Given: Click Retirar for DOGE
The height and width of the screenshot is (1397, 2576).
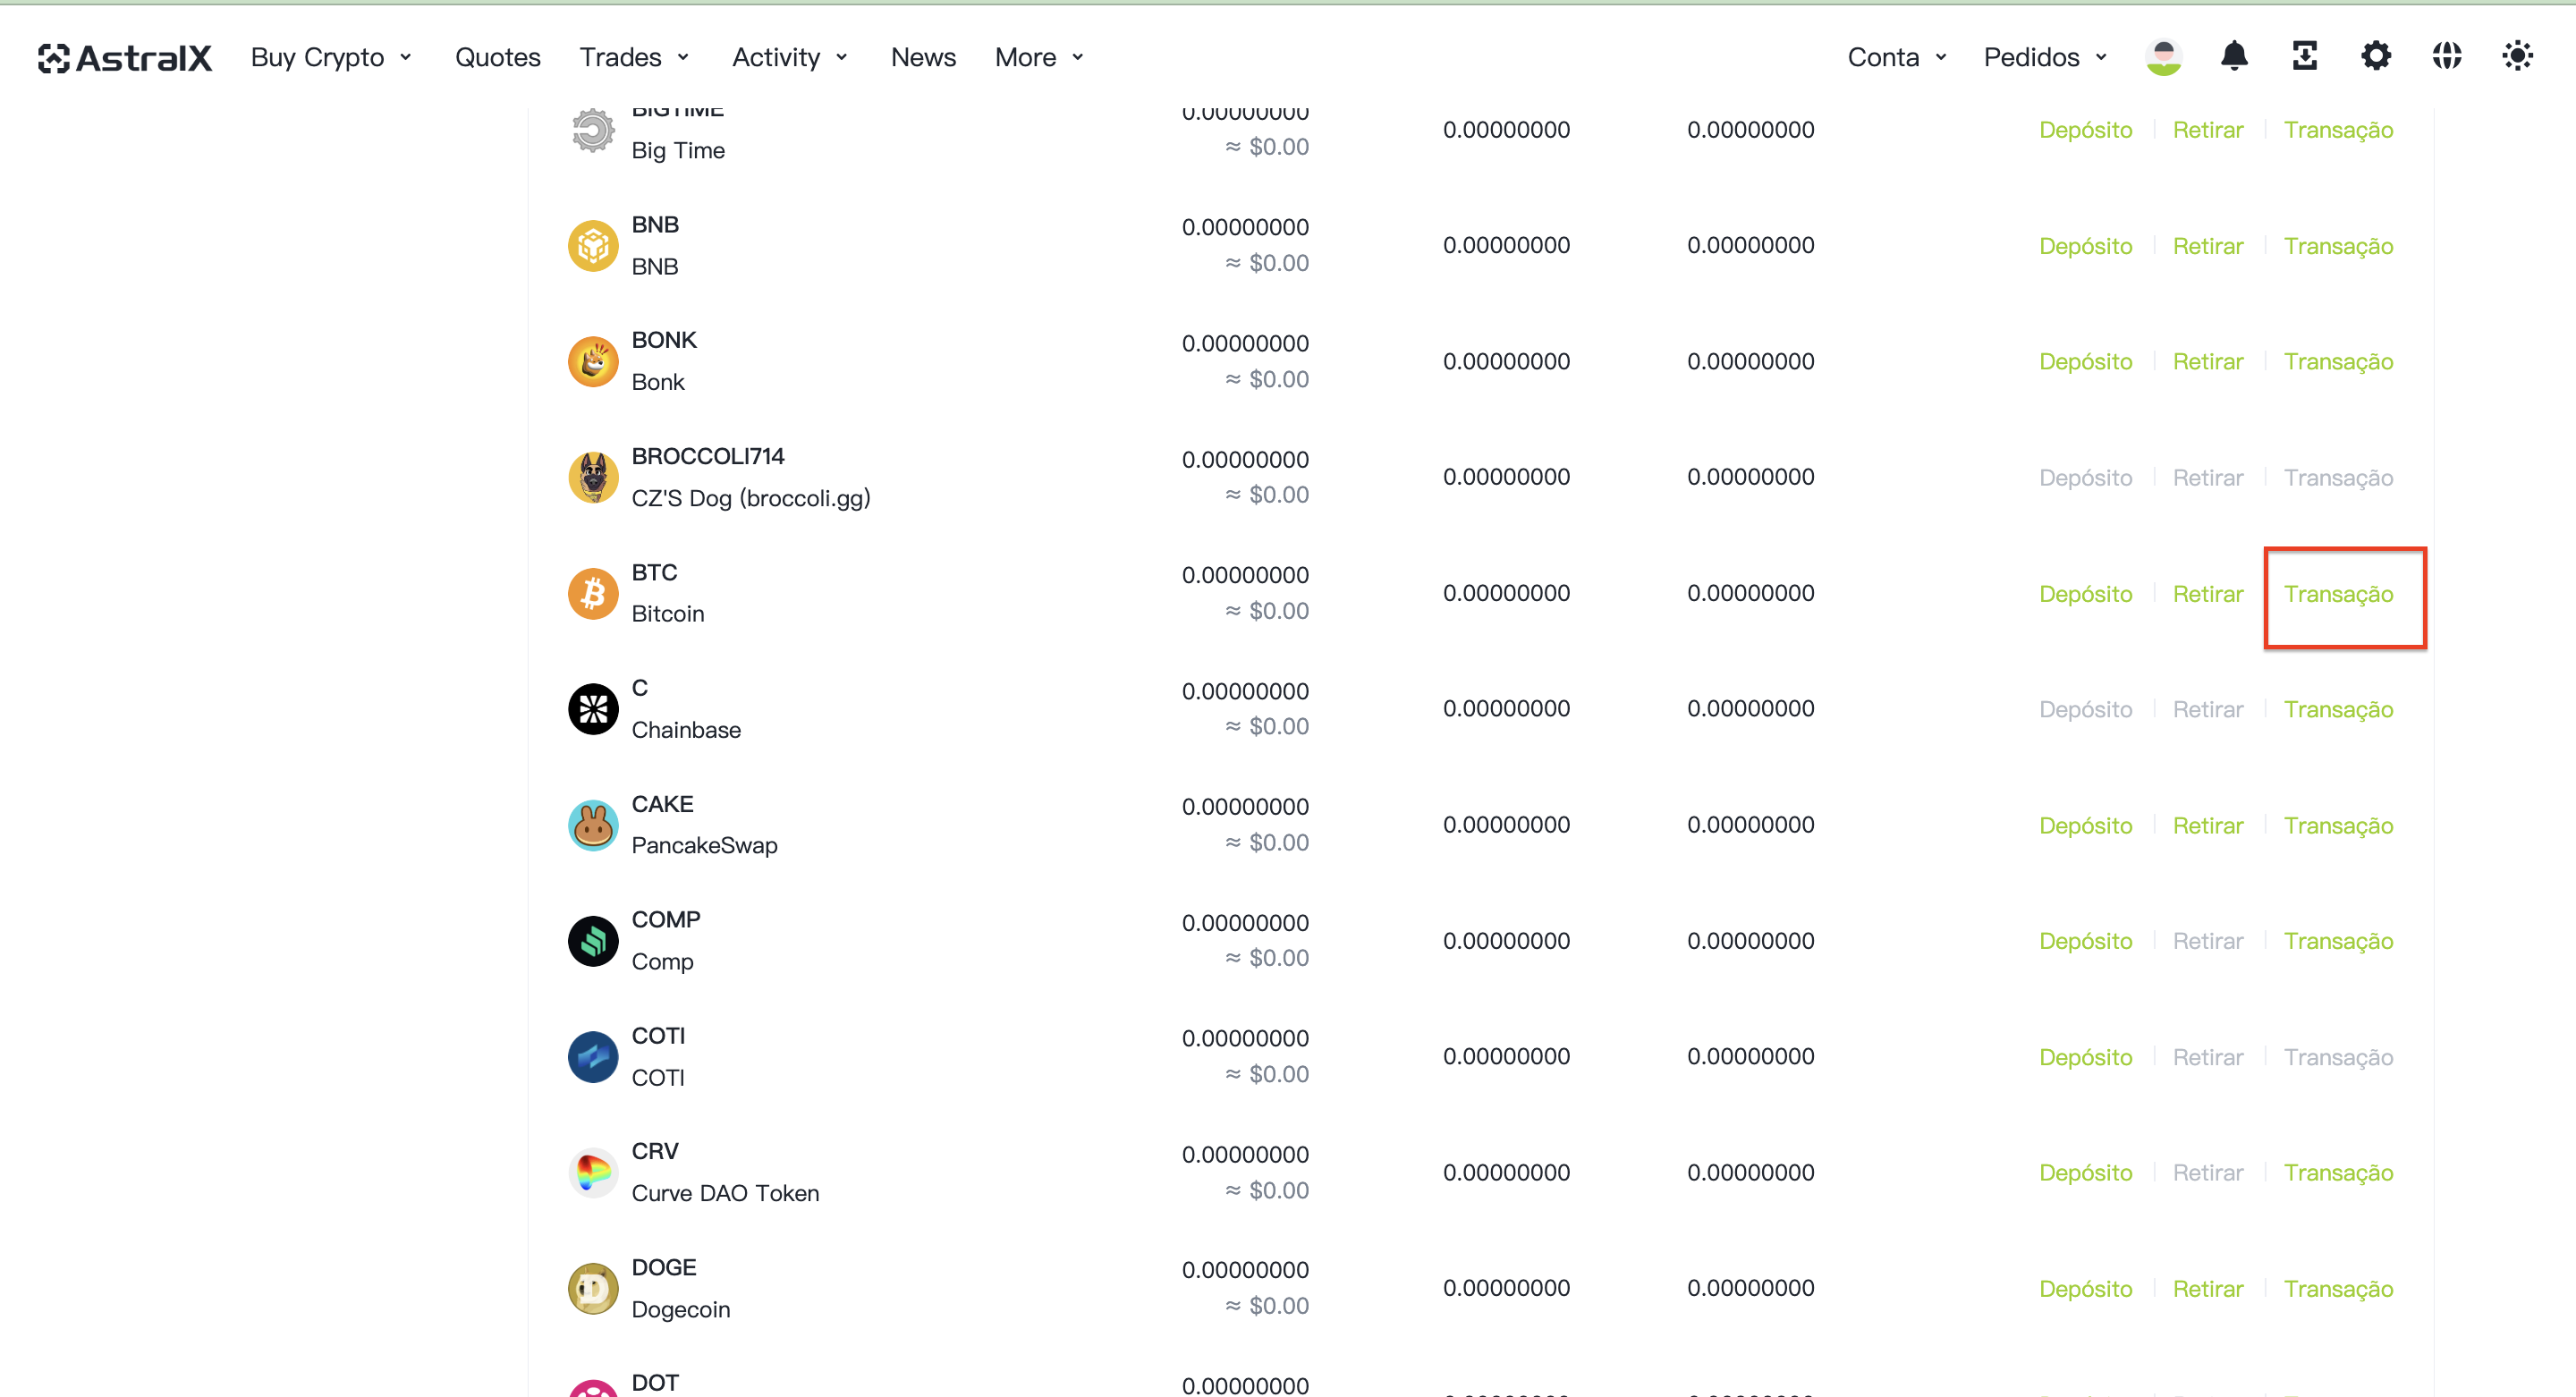Looking at the screenshot, I should [x=2207, y=1288].
